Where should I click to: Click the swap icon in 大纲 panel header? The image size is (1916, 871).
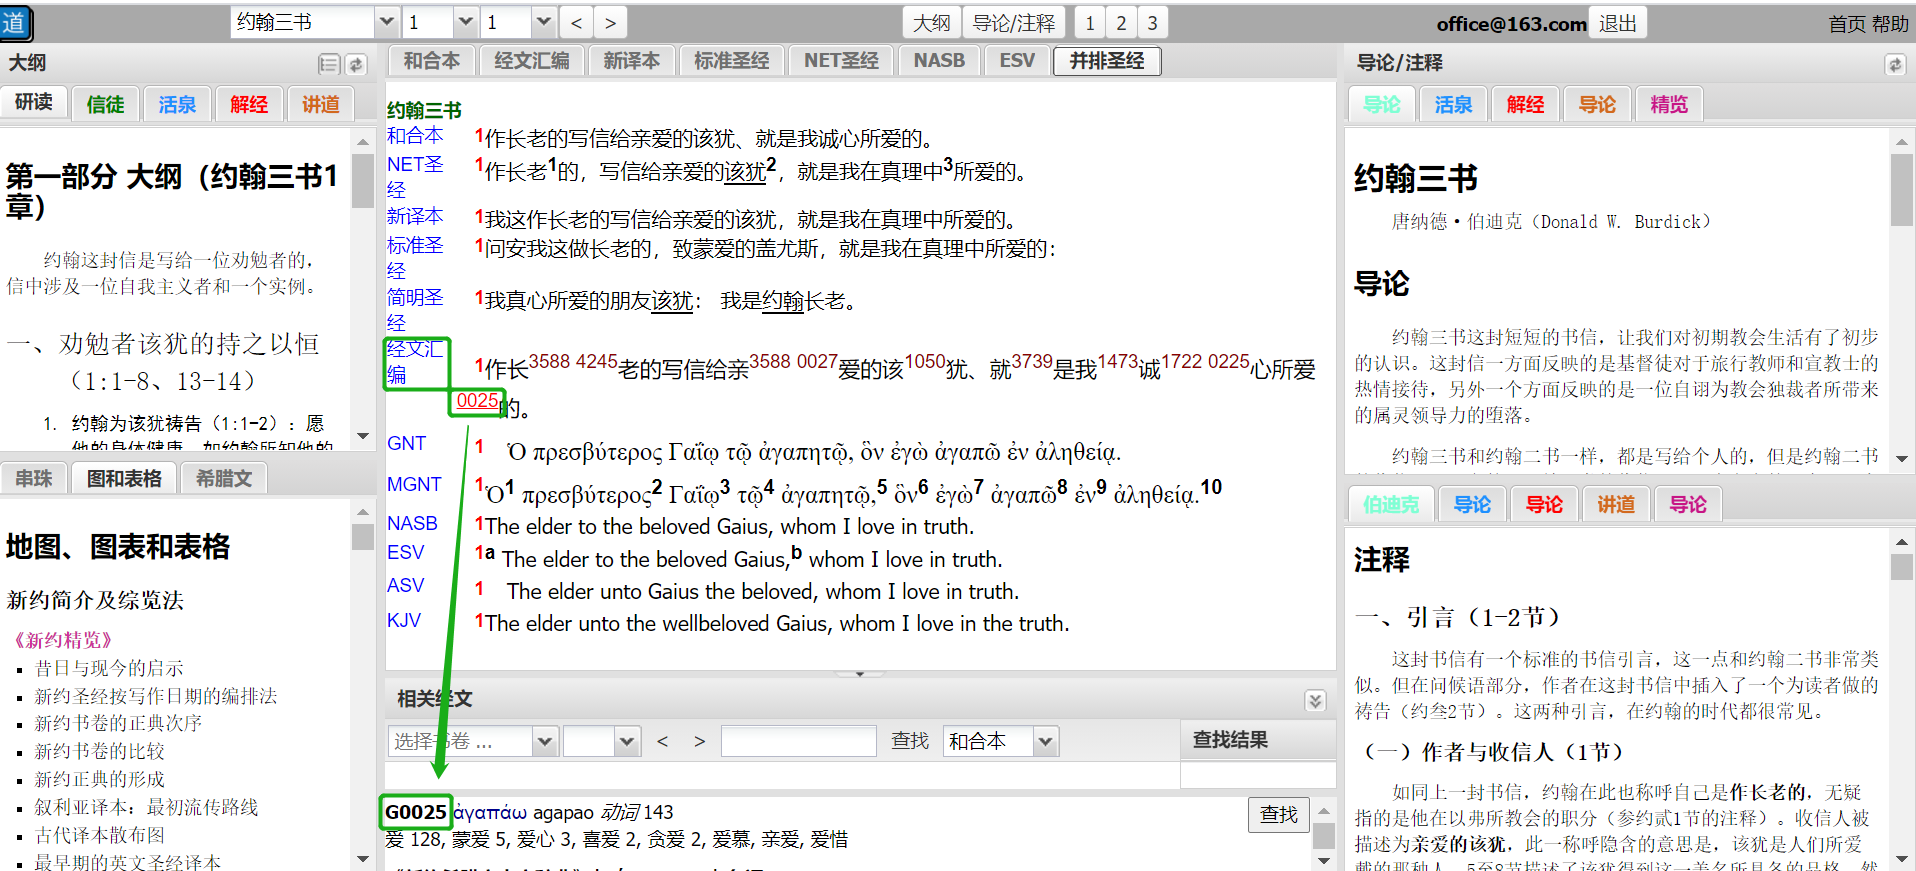356,64
